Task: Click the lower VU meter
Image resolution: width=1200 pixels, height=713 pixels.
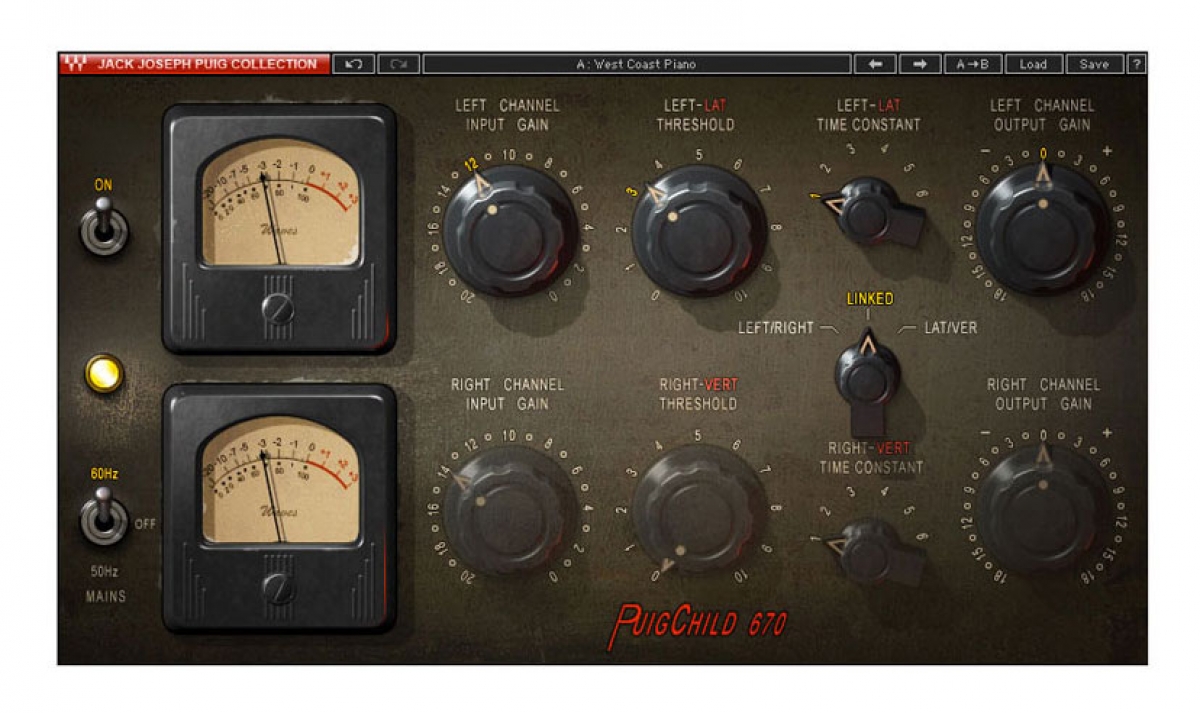Action: click(x=279, y=508)
